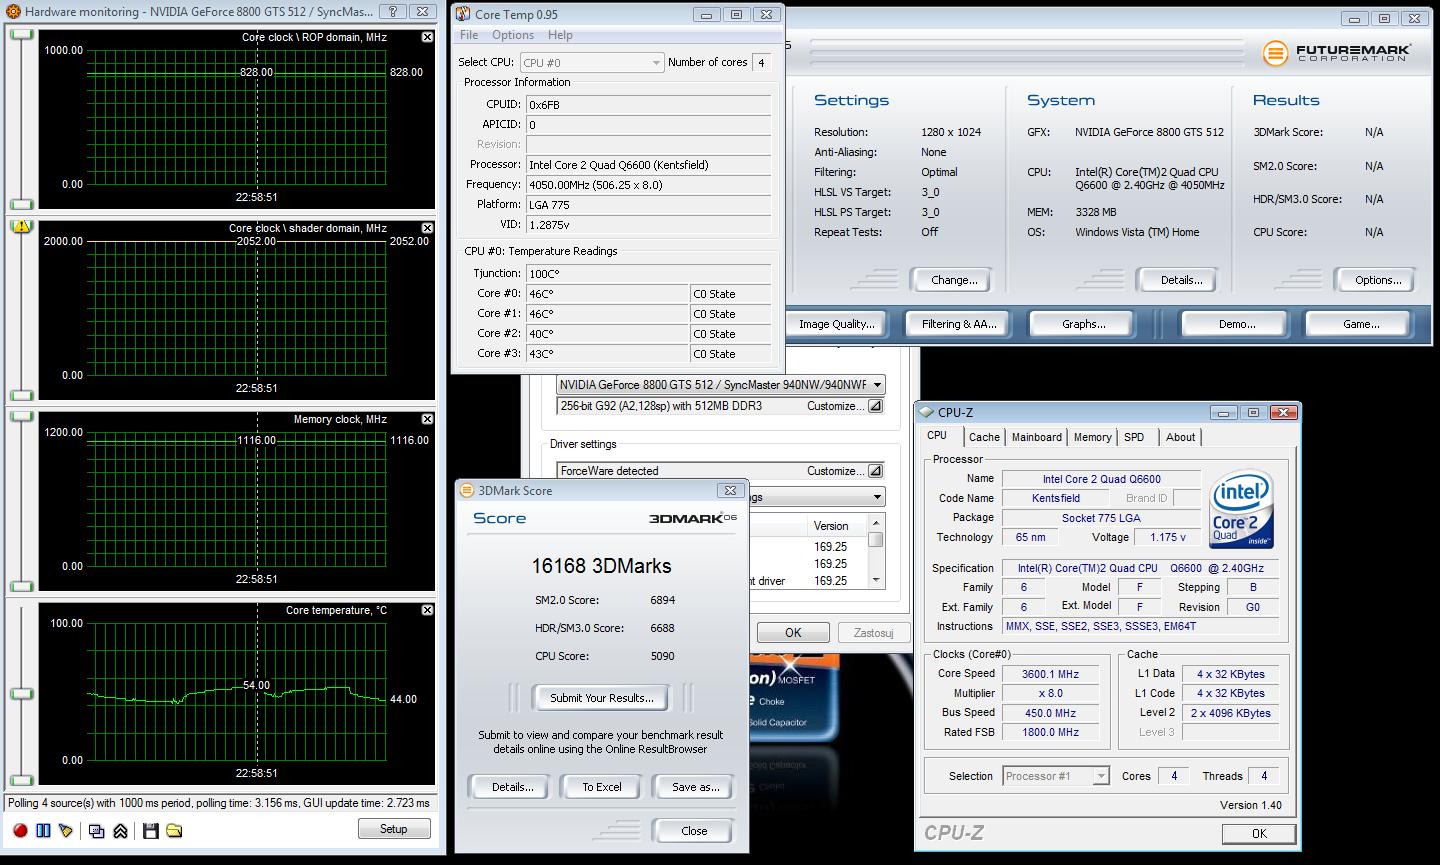Close the Core clock shader domain graph
This screenshot has height=865, width=1440.
click(428, 228)
